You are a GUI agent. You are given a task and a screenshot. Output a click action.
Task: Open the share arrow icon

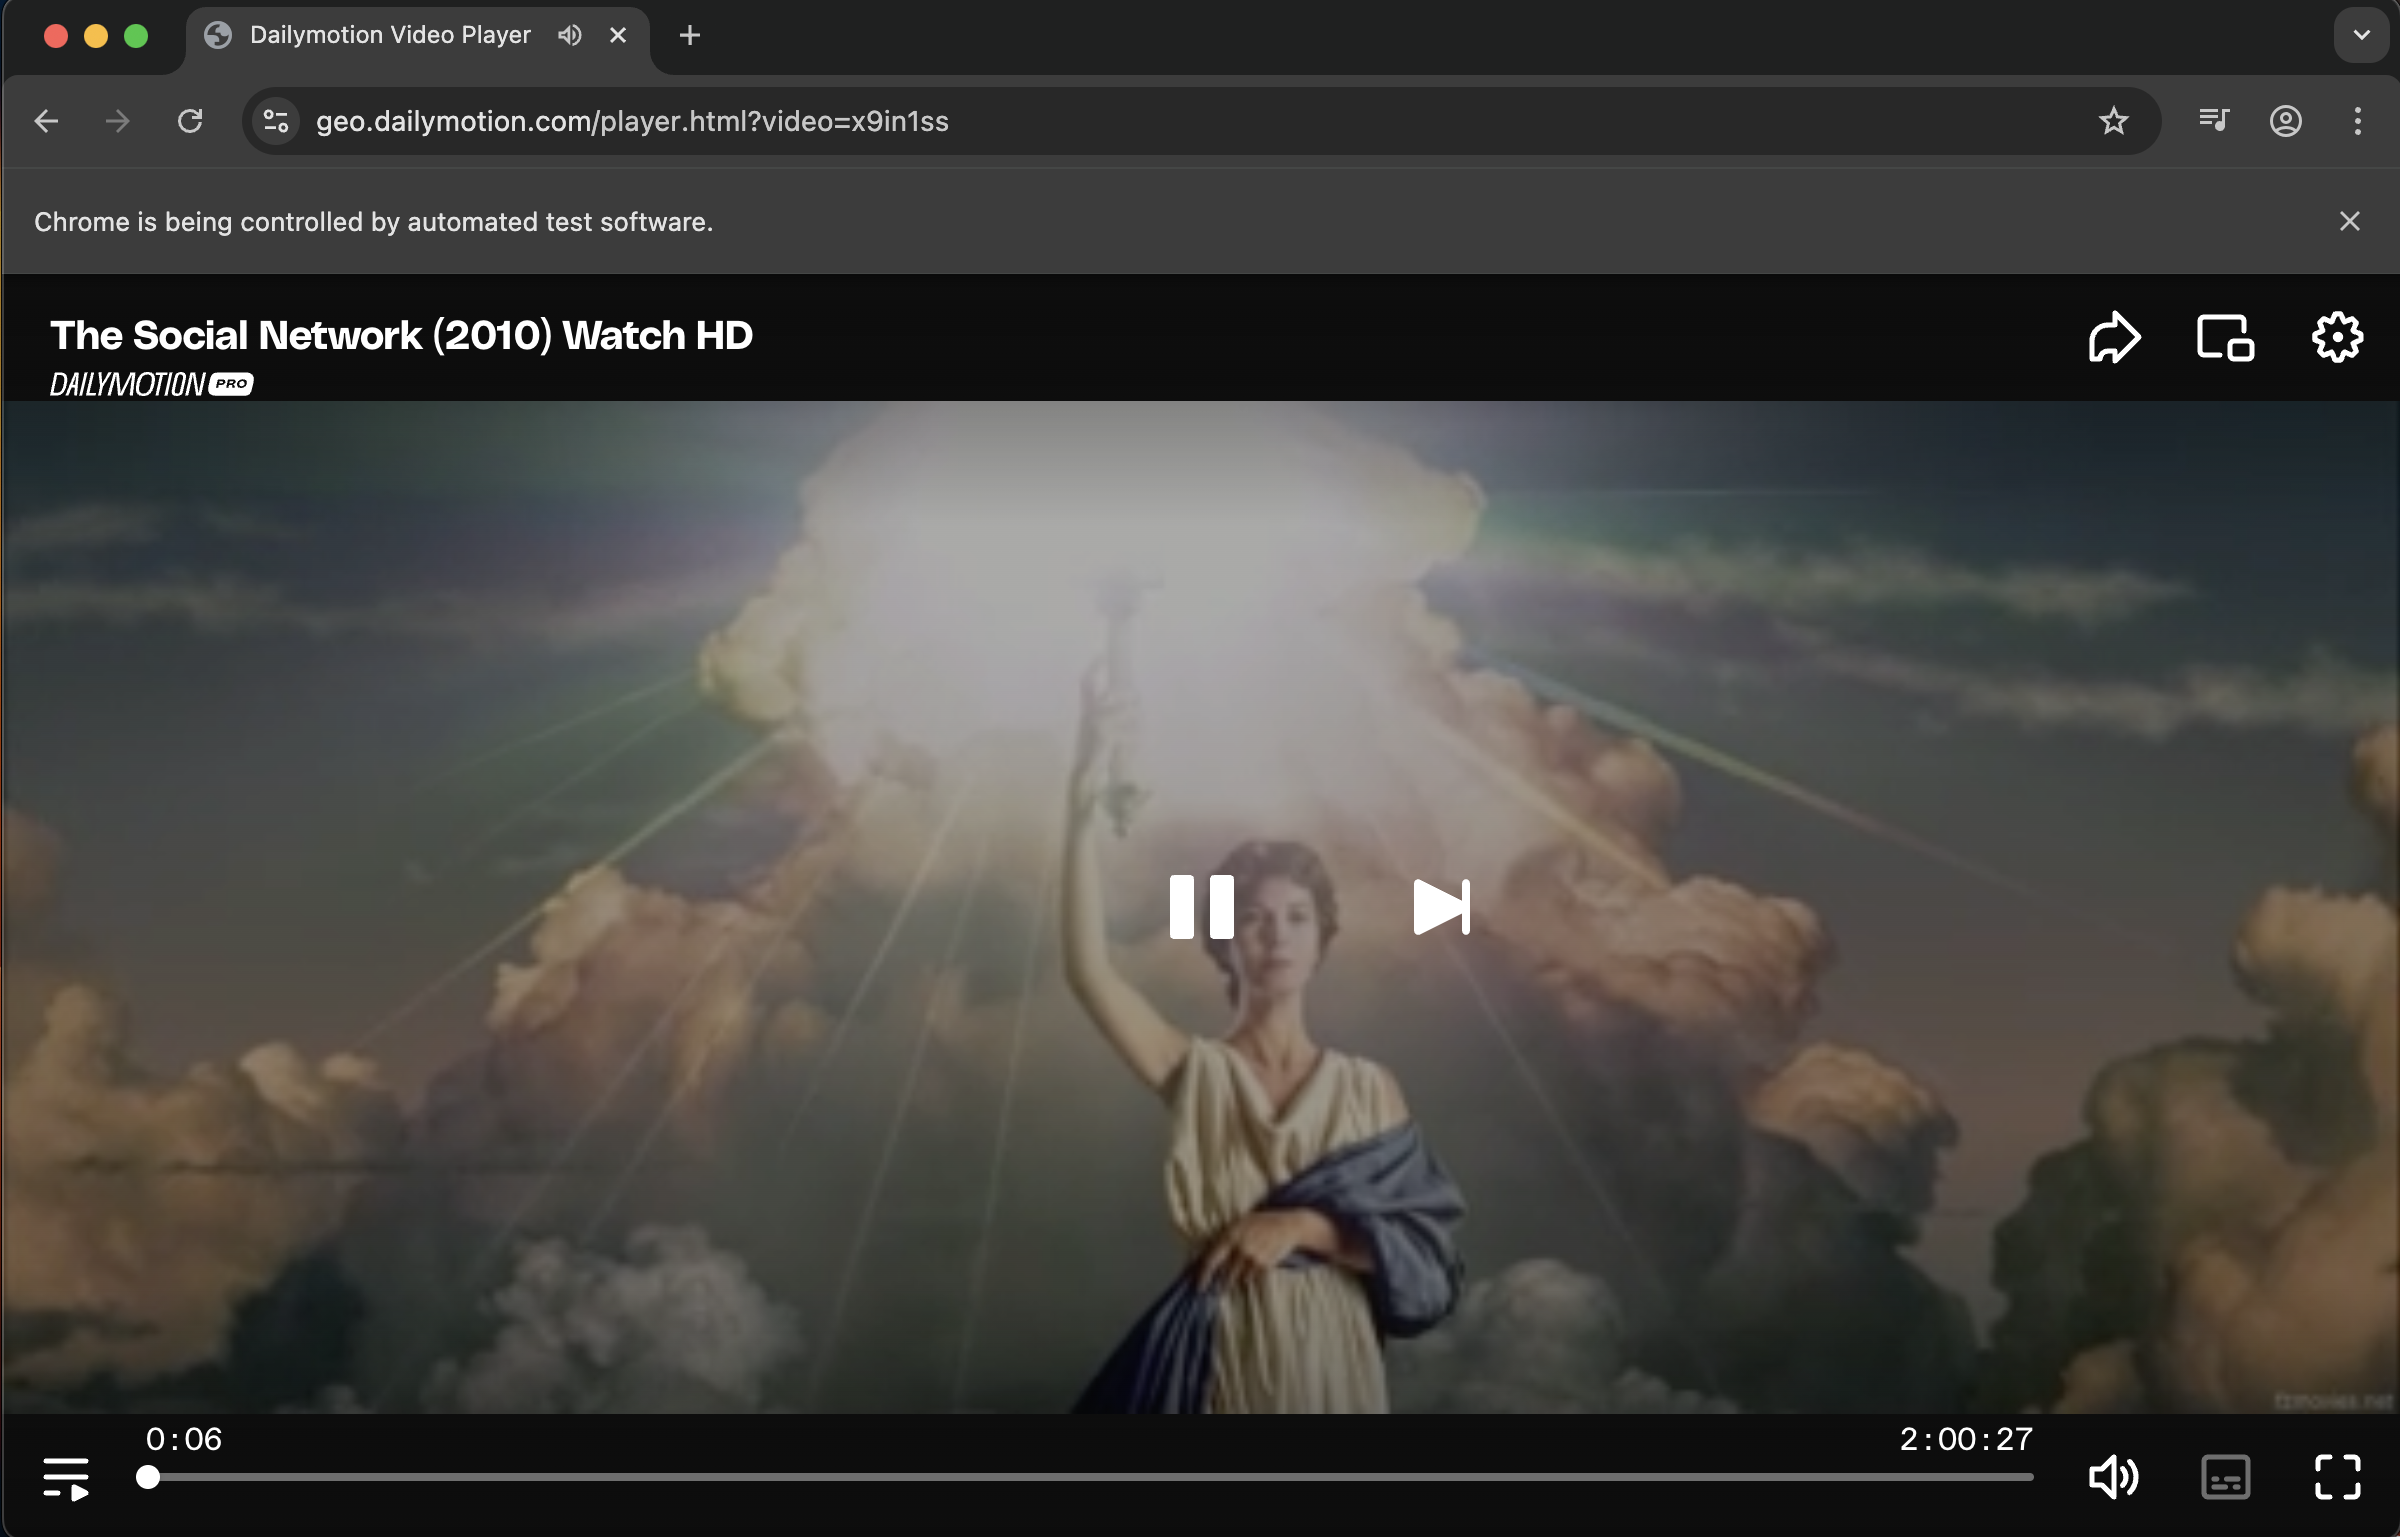point(2114,337)
